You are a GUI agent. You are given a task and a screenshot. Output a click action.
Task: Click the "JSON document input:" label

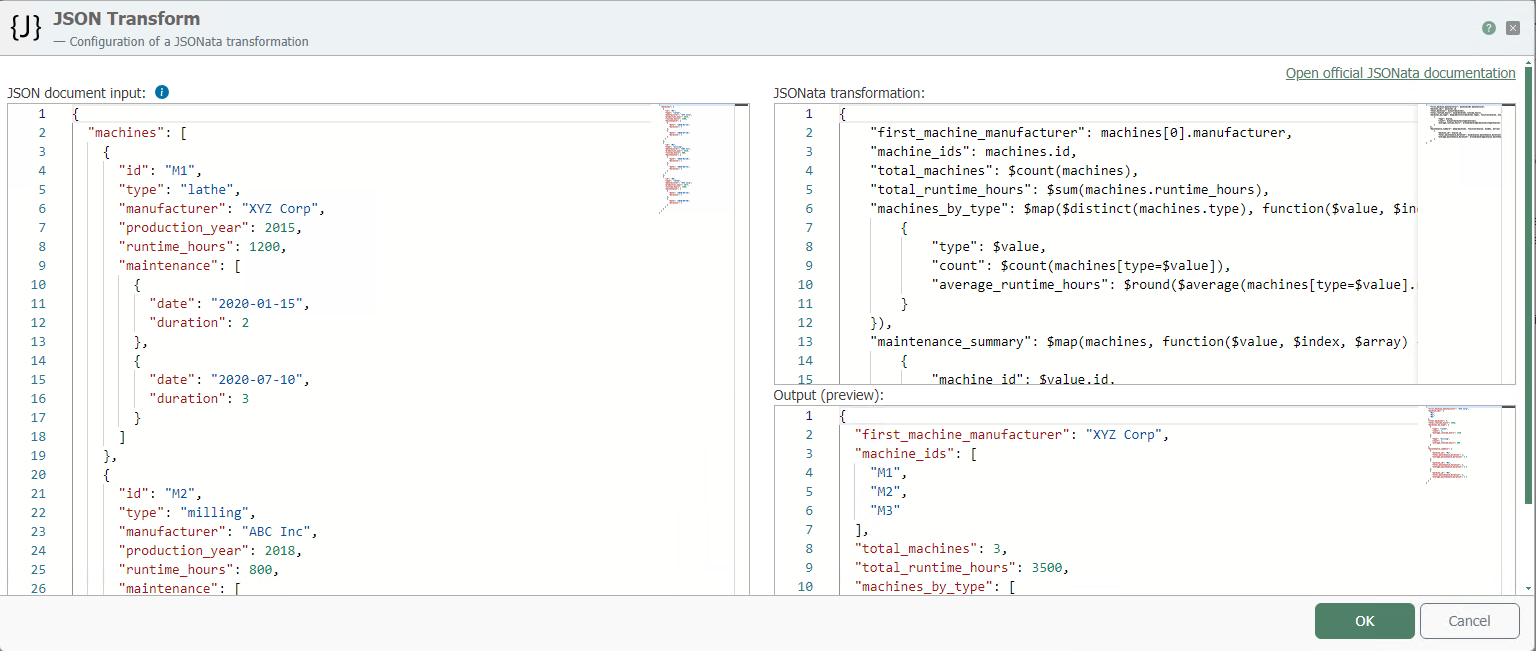click(x=78, y=92)
